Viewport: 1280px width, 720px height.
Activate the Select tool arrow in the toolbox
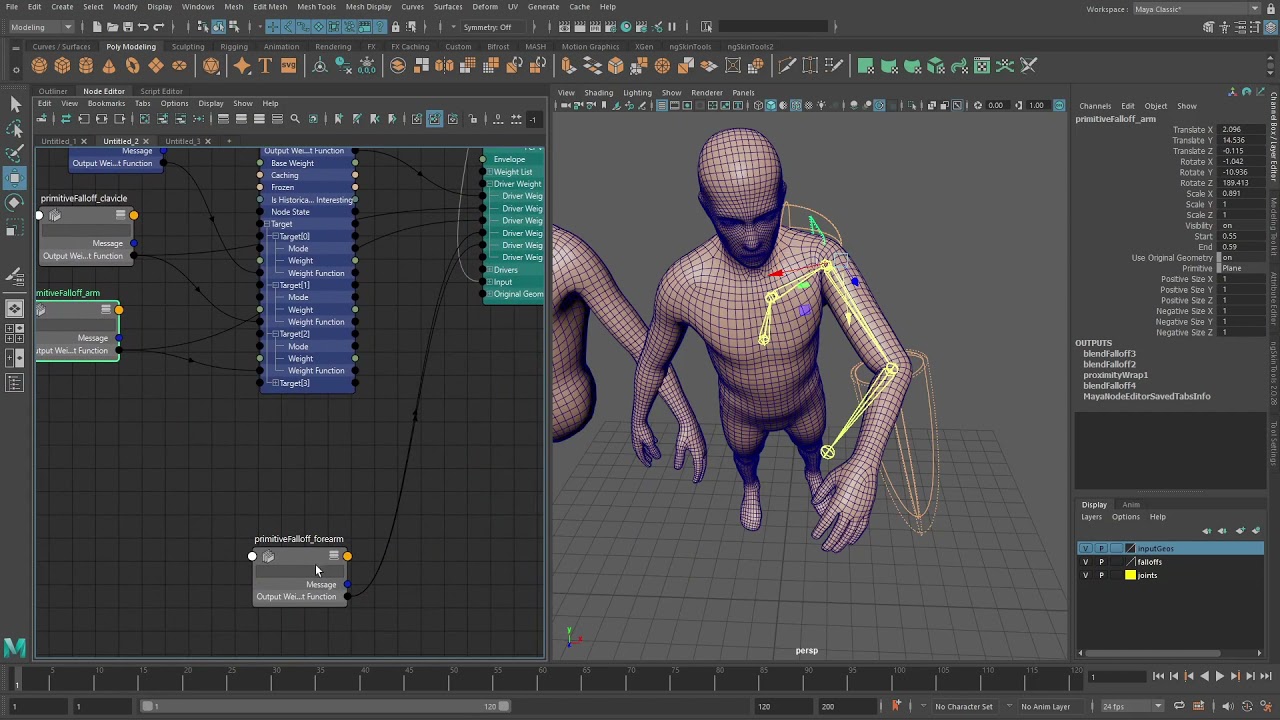click(x=15, y=104)
